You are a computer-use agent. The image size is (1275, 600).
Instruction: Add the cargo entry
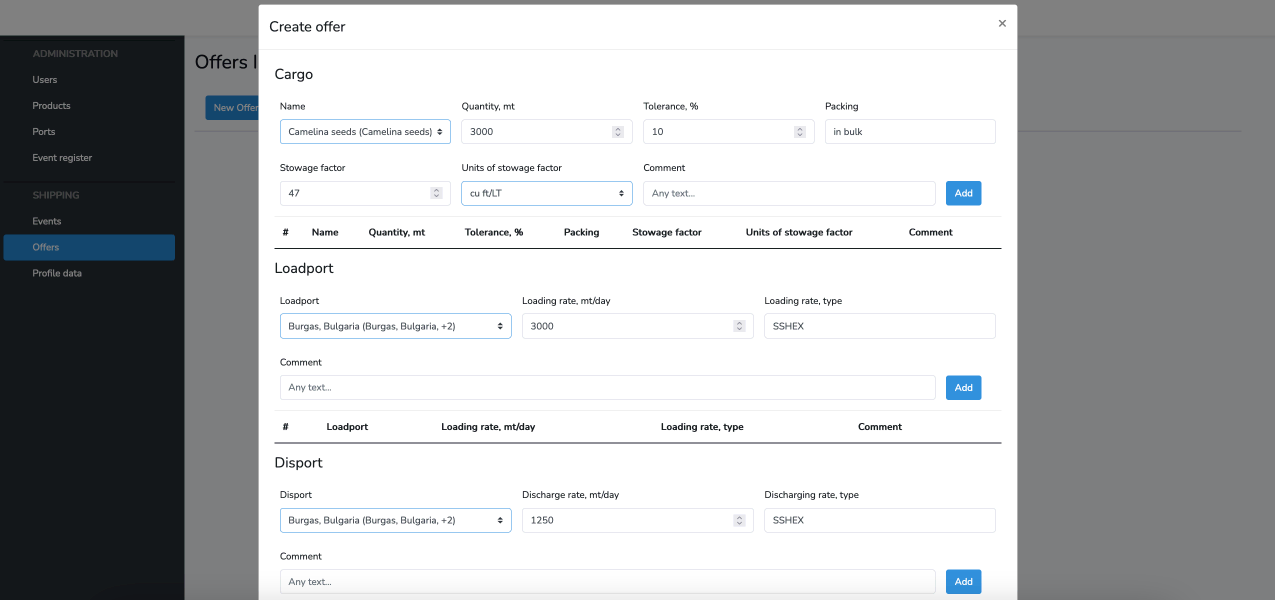point(963,193)
